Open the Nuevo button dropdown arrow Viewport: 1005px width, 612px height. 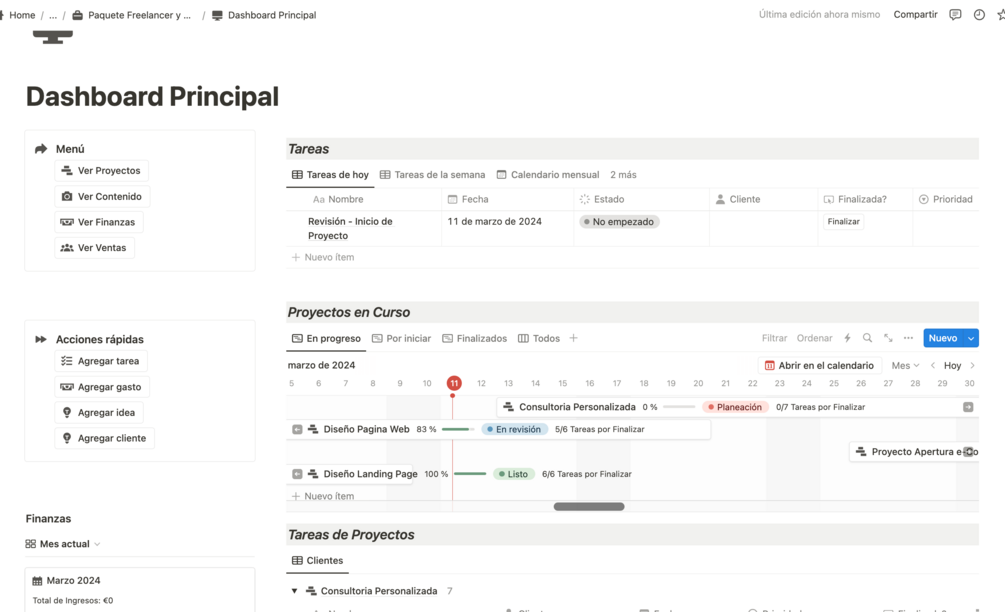971,338
